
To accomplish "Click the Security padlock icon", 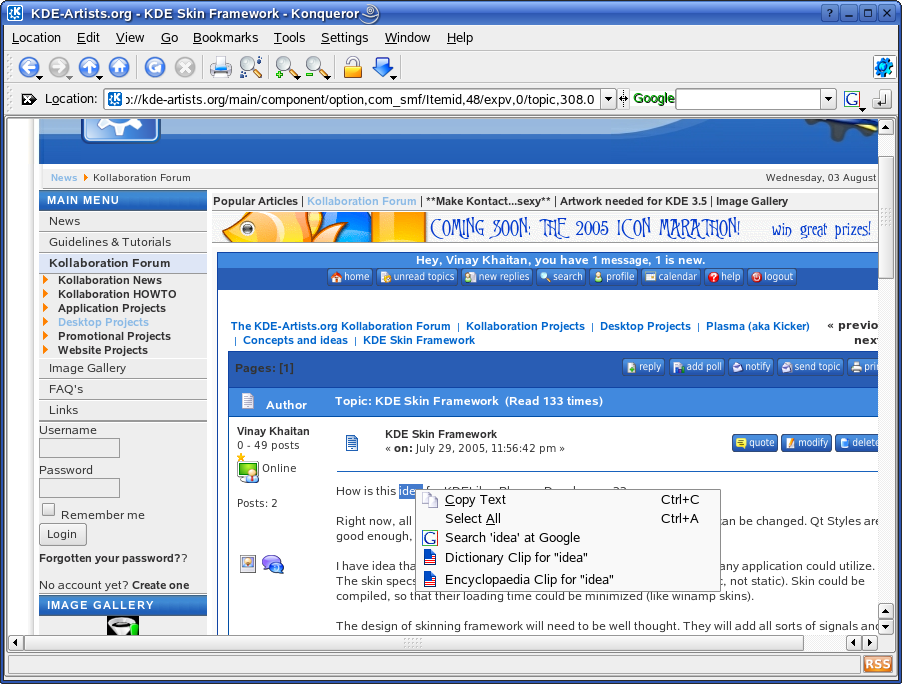I will click(x=353, y=67).
